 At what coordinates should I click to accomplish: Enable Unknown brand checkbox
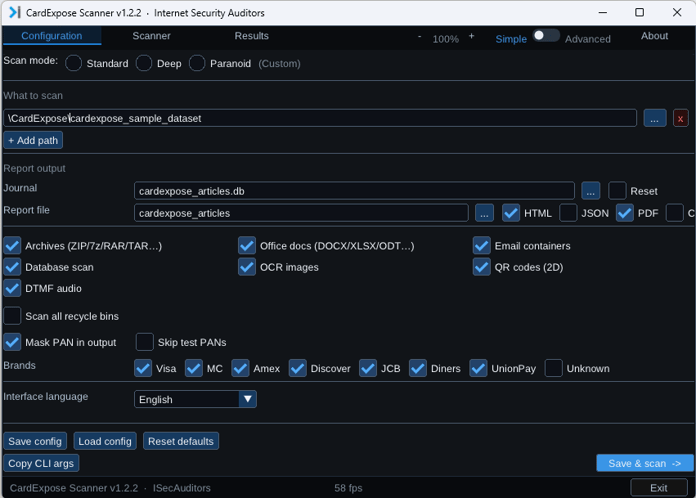[554, 368]
